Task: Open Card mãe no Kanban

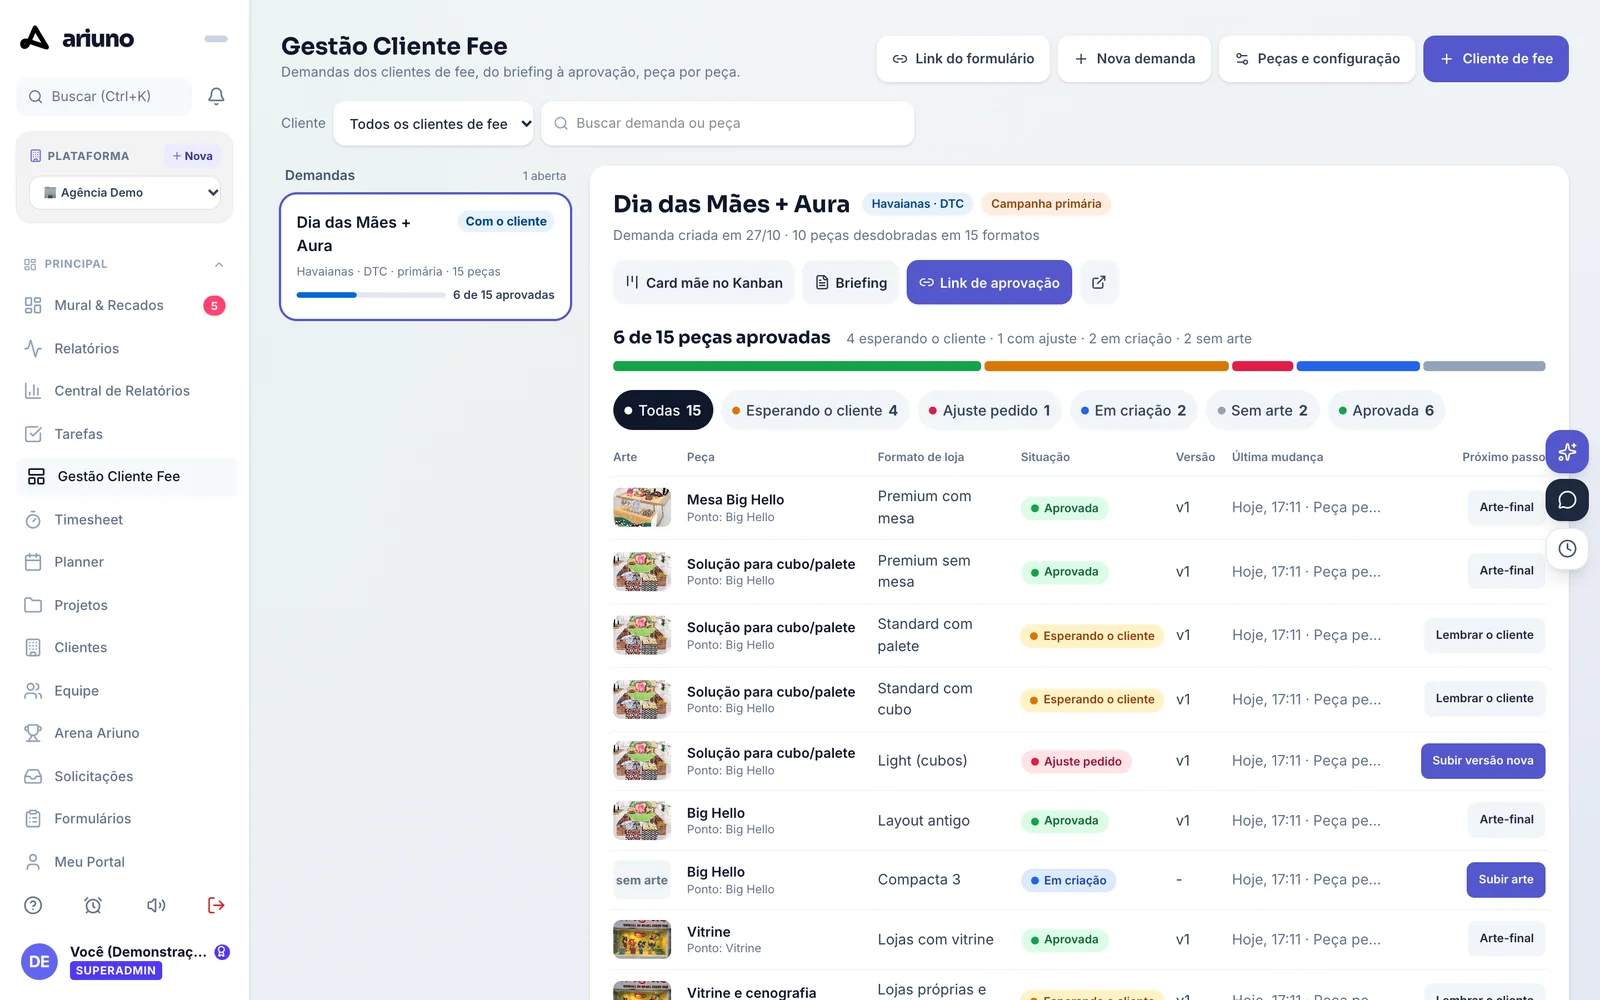Action: 704,283
